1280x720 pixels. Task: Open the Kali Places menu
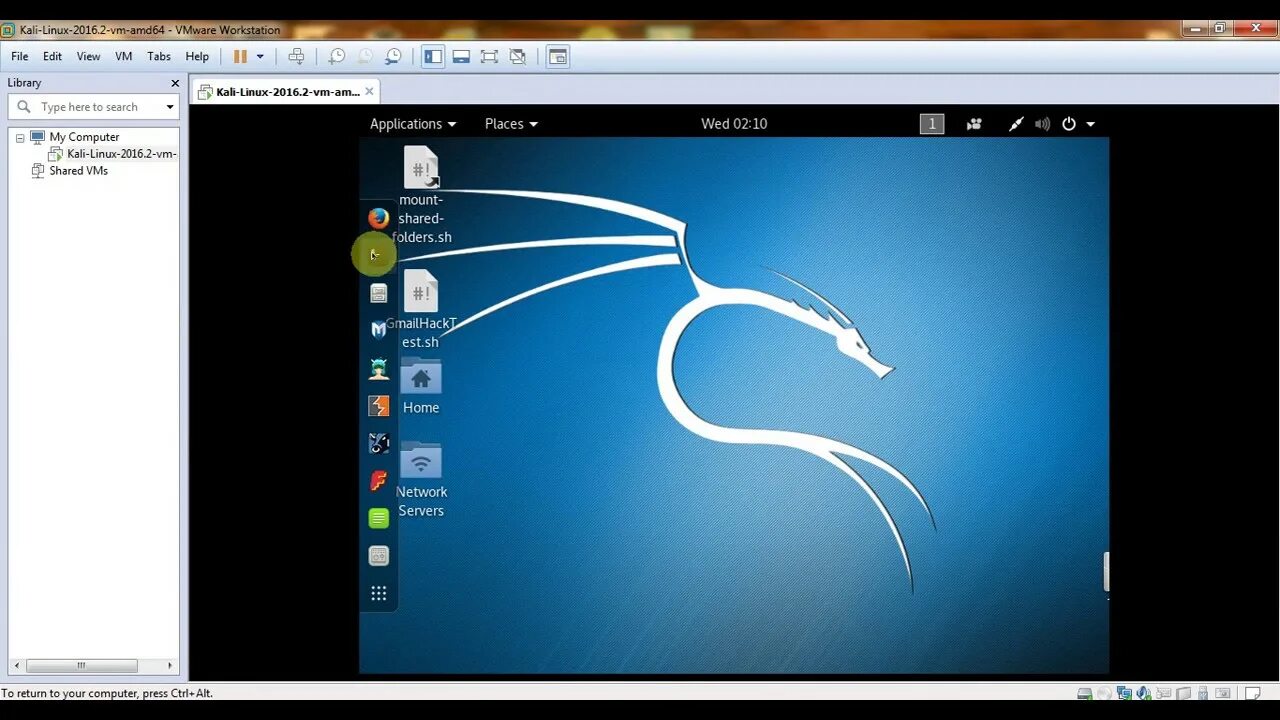pos(511,124)
